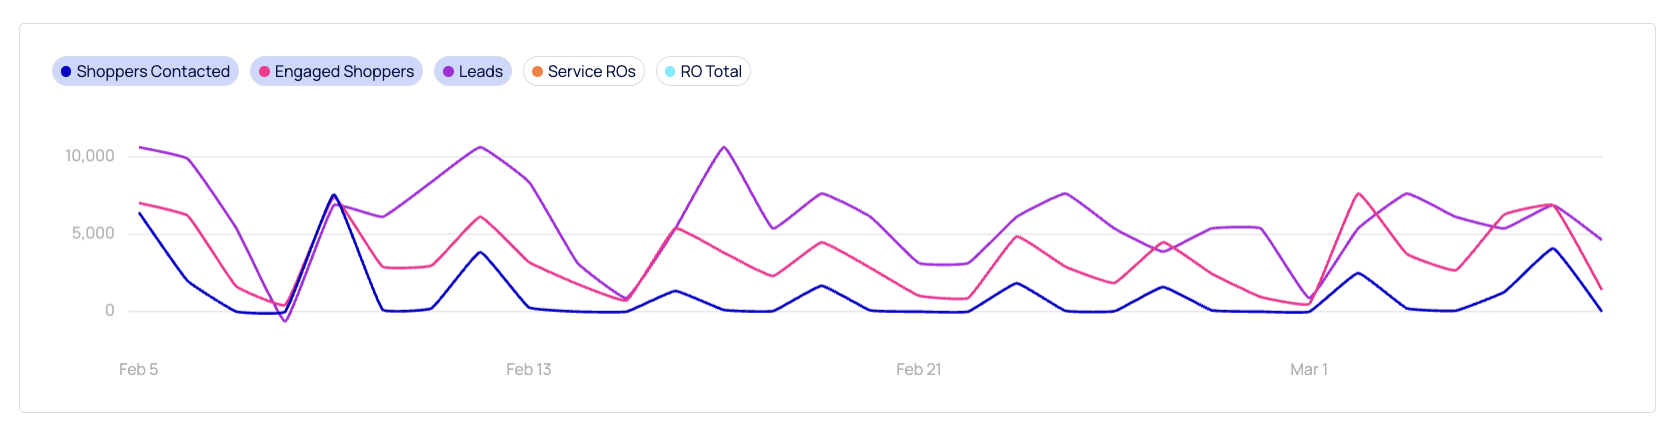Image resolution: width=1664 pixels, height=434 pixels.
Task: Click the pink Engaged Shoppers legend dot
Action: tap(264, 72)
